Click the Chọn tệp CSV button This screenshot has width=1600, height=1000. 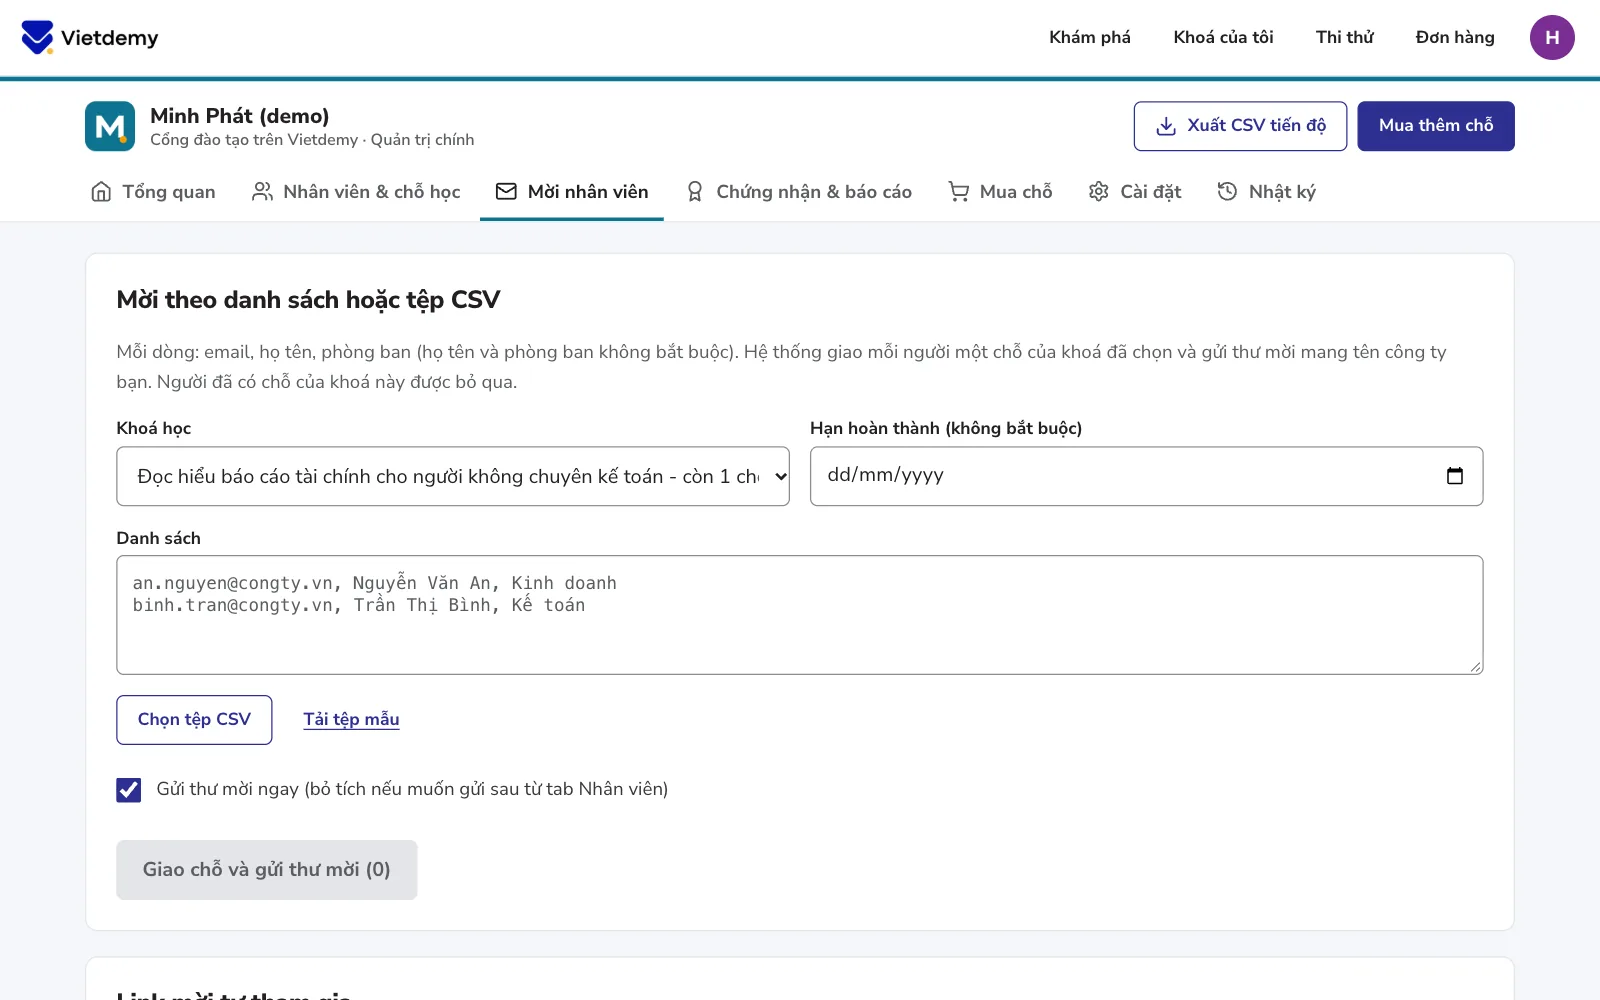pyautogui.click(x=194, y=720)
